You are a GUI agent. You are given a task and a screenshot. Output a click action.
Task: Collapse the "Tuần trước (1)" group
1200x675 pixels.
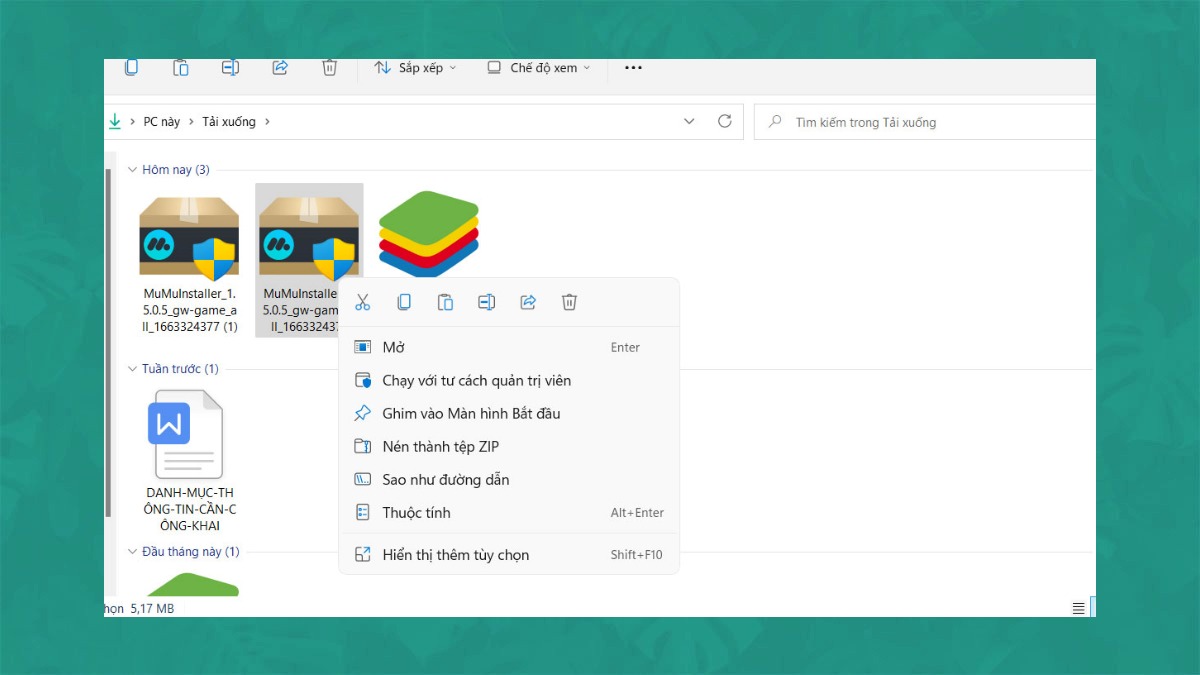coord(132,369)
